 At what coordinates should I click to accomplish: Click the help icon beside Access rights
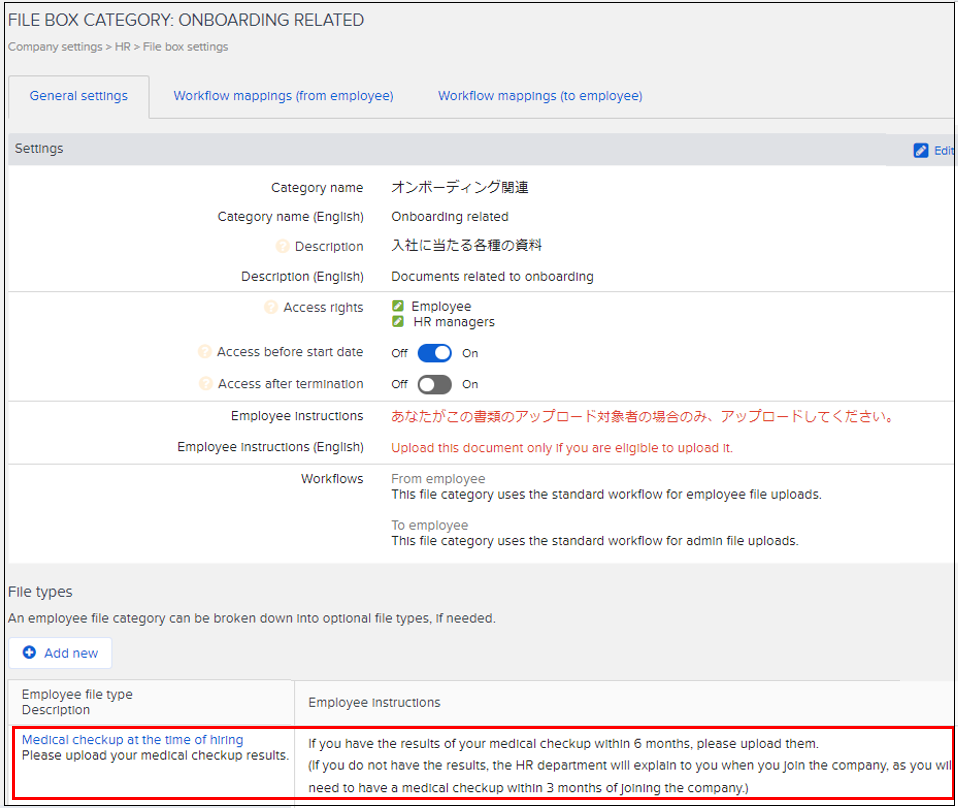pos(271,308)
